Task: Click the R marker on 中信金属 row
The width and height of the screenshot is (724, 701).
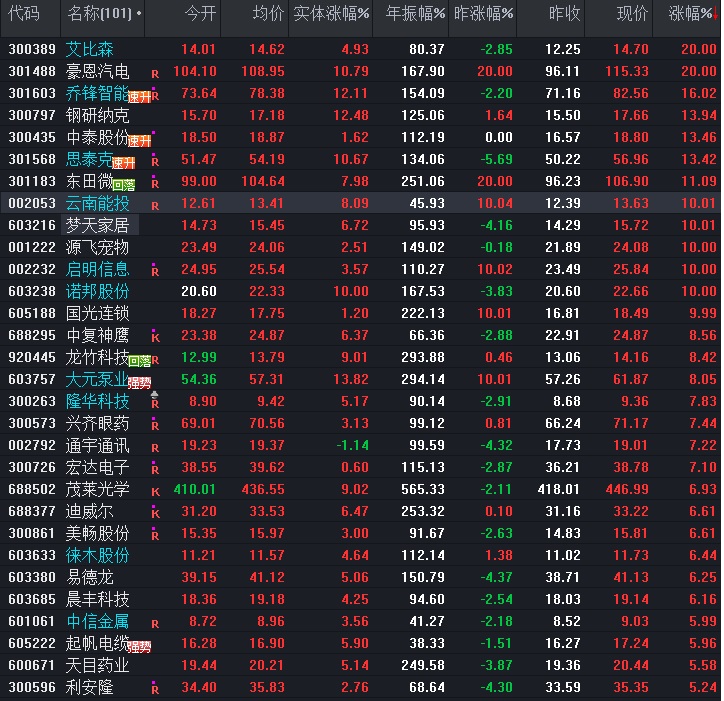Action: [x=155, y=624]
